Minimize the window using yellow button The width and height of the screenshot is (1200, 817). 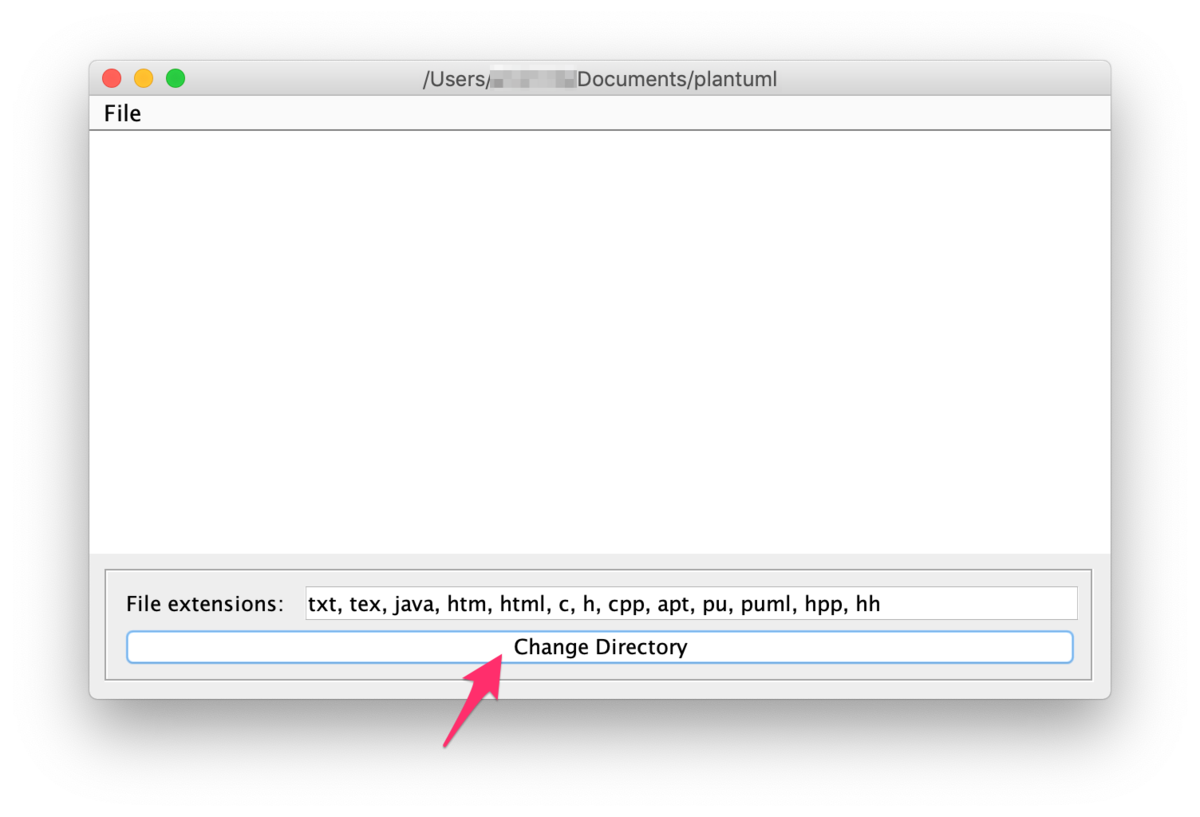click(x=144, y=78)
